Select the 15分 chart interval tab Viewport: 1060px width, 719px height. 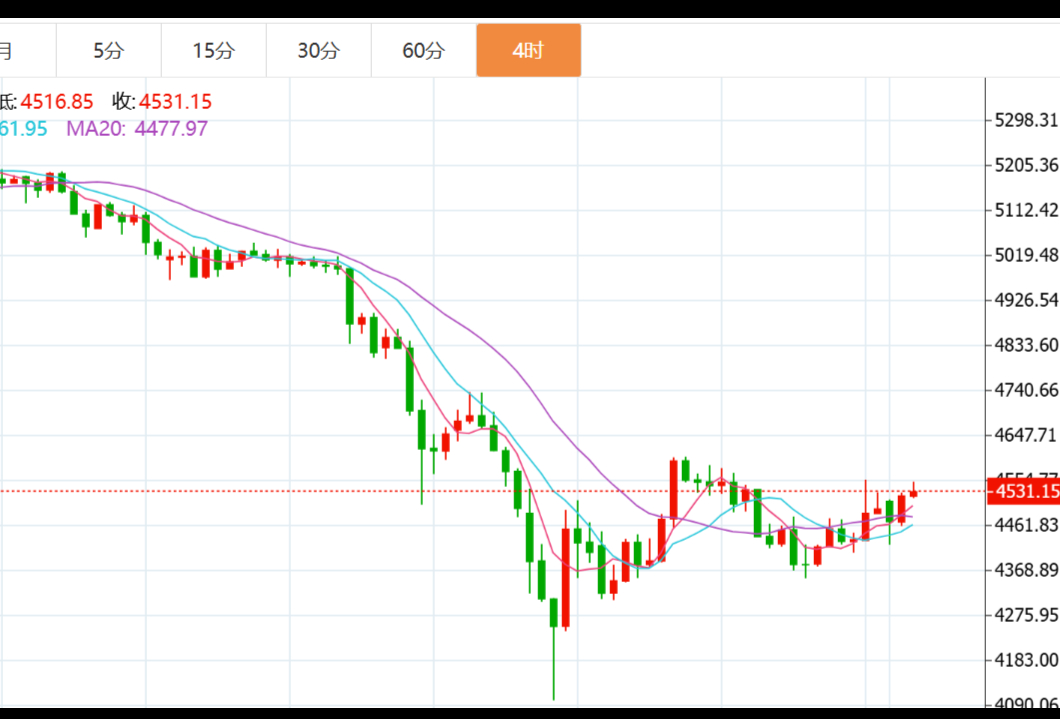[x=214, y=51]
